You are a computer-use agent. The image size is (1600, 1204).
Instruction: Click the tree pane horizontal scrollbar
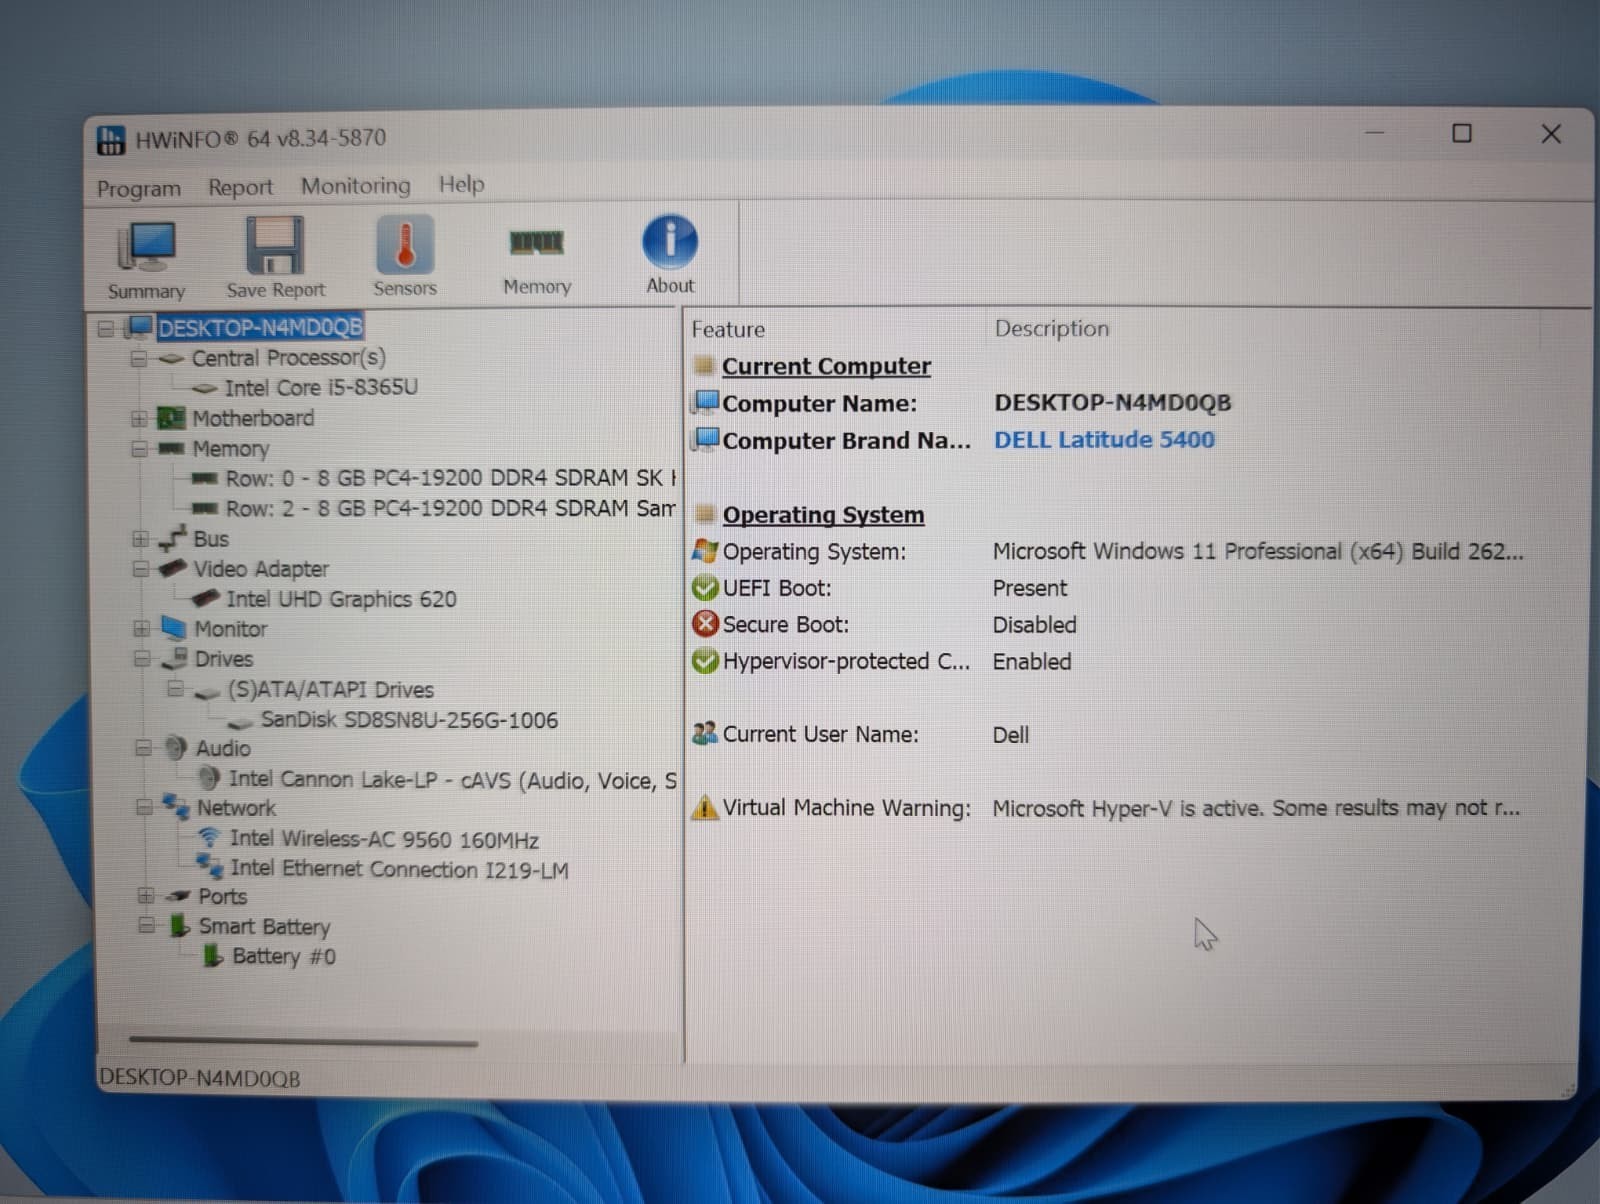pyautogui.click(x=303, y=1041)
